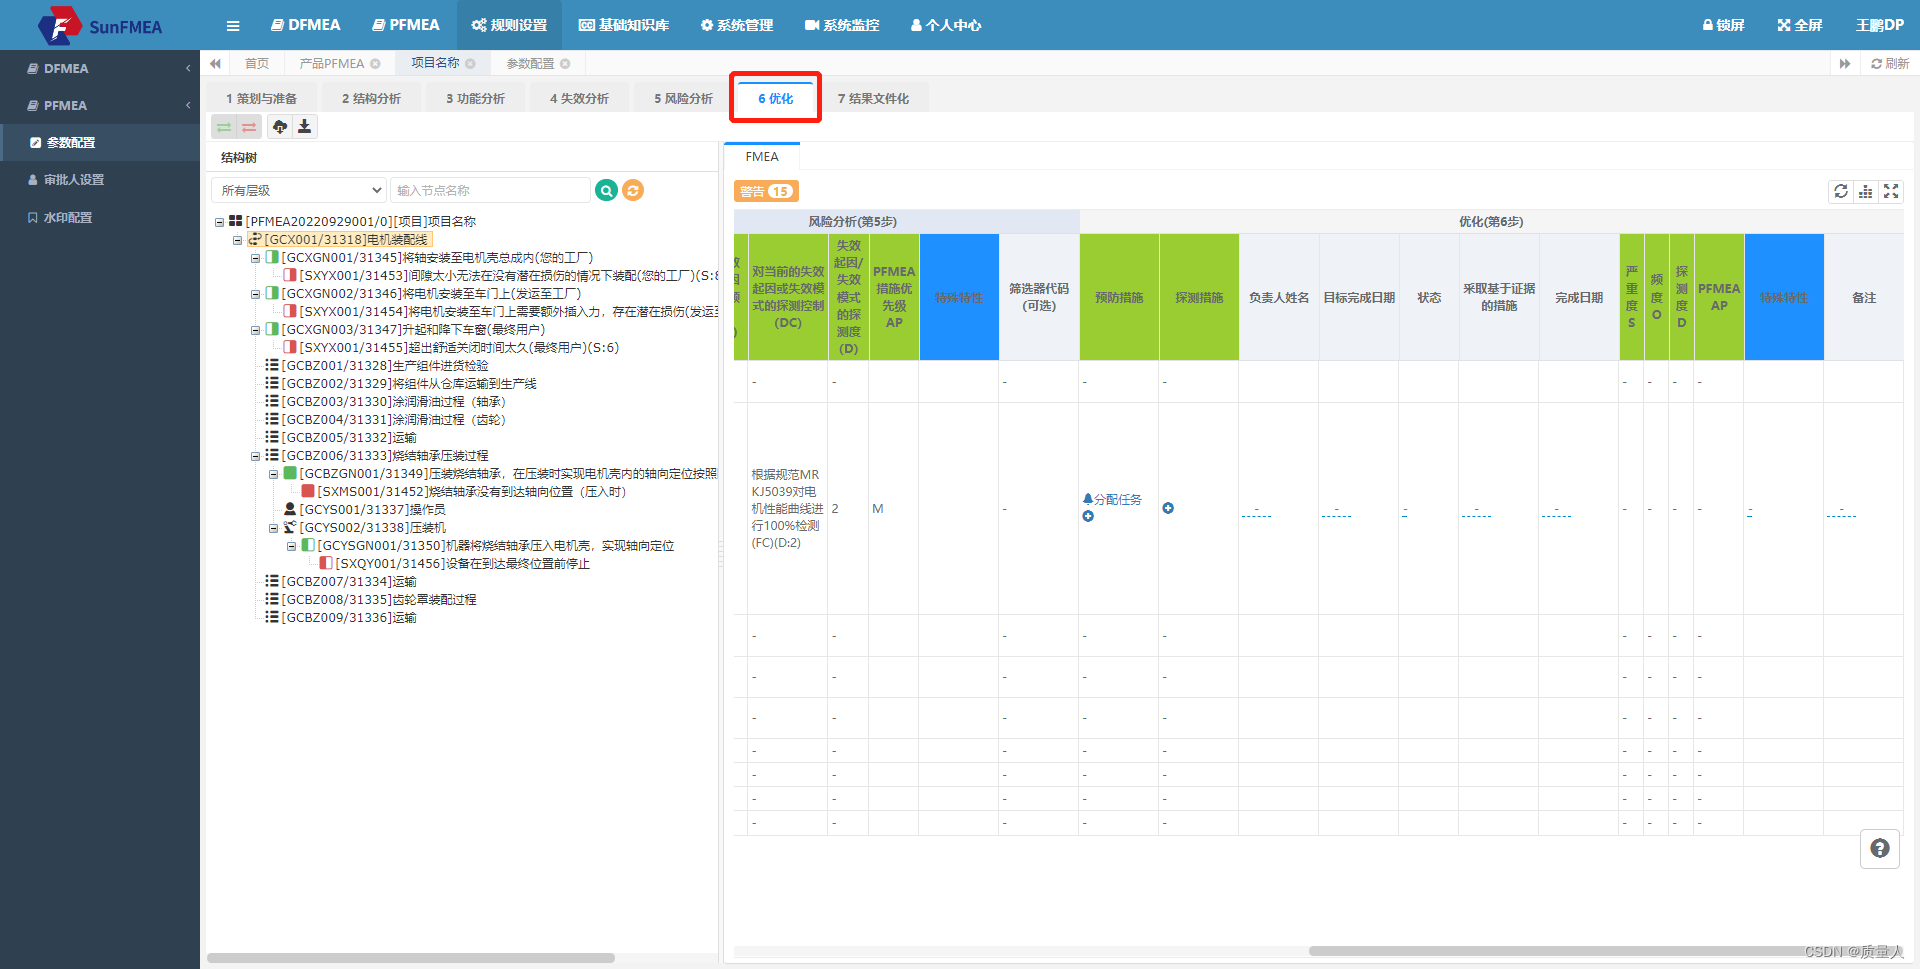Switch to step tab 2 结构分析
The height and width of the screenshot is (969, 1920).
pyautogui.click(x=372, y=98)
